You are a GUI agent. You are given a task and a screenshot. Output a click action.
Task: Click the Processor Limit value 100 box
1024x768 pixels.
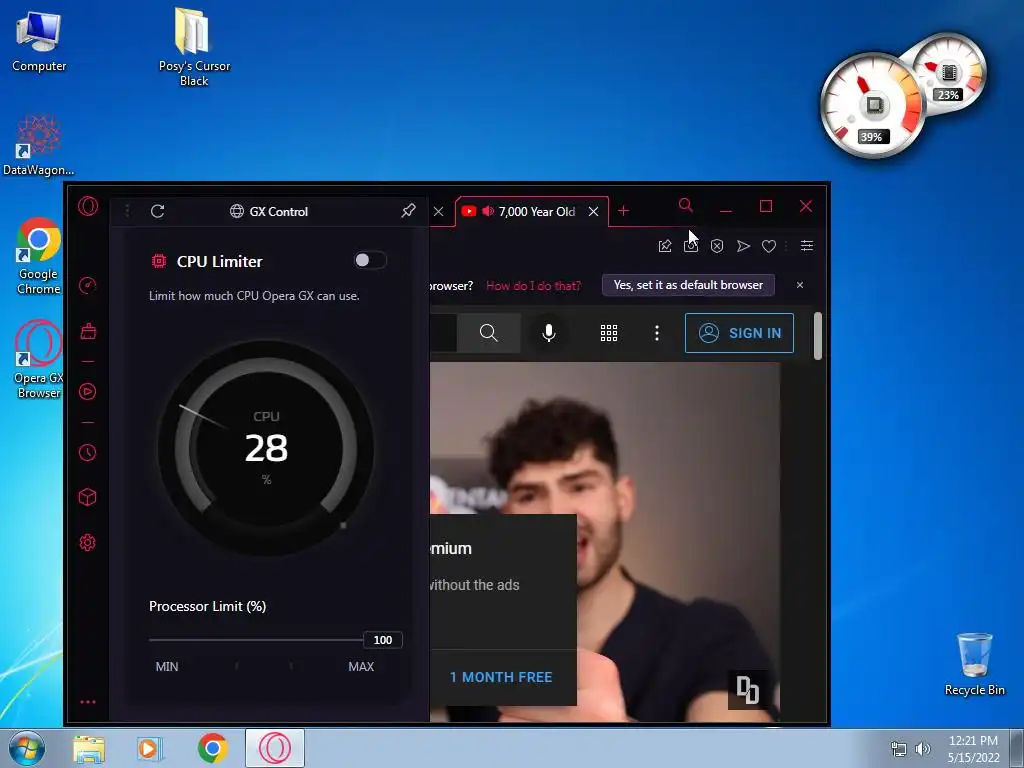pos(383,640)
